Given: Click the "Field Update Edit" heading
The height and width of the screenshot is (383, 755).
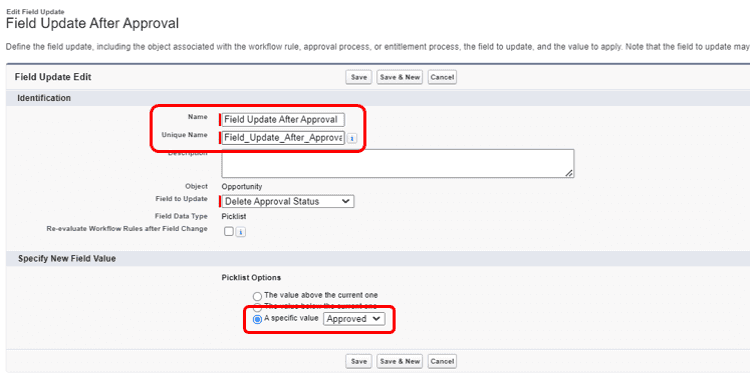Looking at the screenshot, I should point(53,77).
